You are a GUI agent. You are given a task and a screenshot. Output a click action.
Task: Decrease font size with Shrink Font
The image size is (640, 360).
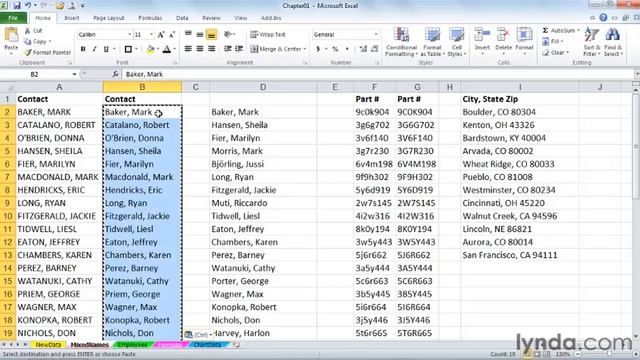tap(172, 35)
